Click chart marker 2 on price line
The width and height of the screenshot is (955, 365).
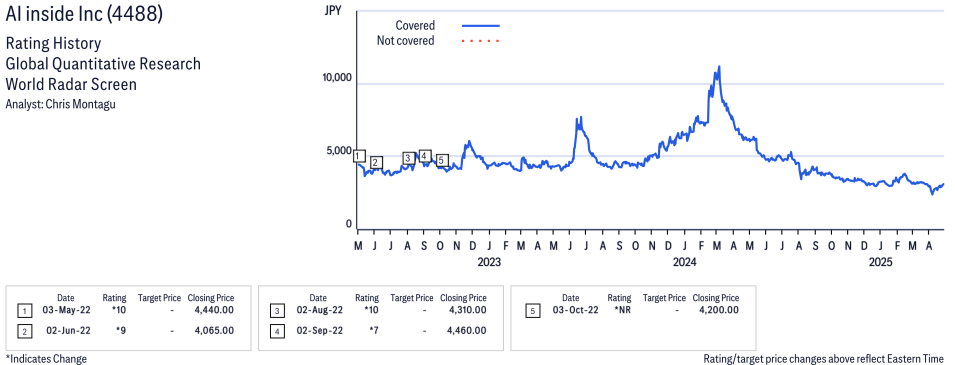(376, 162)
